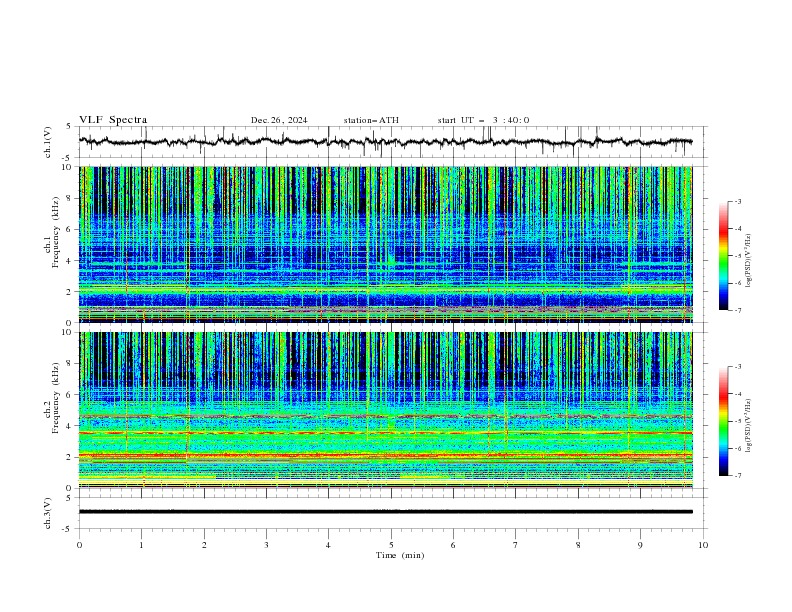Select the "start UT = 3 :40: 0" label
Viewport: 792px width, 612px height.
(x=483, y=120)
